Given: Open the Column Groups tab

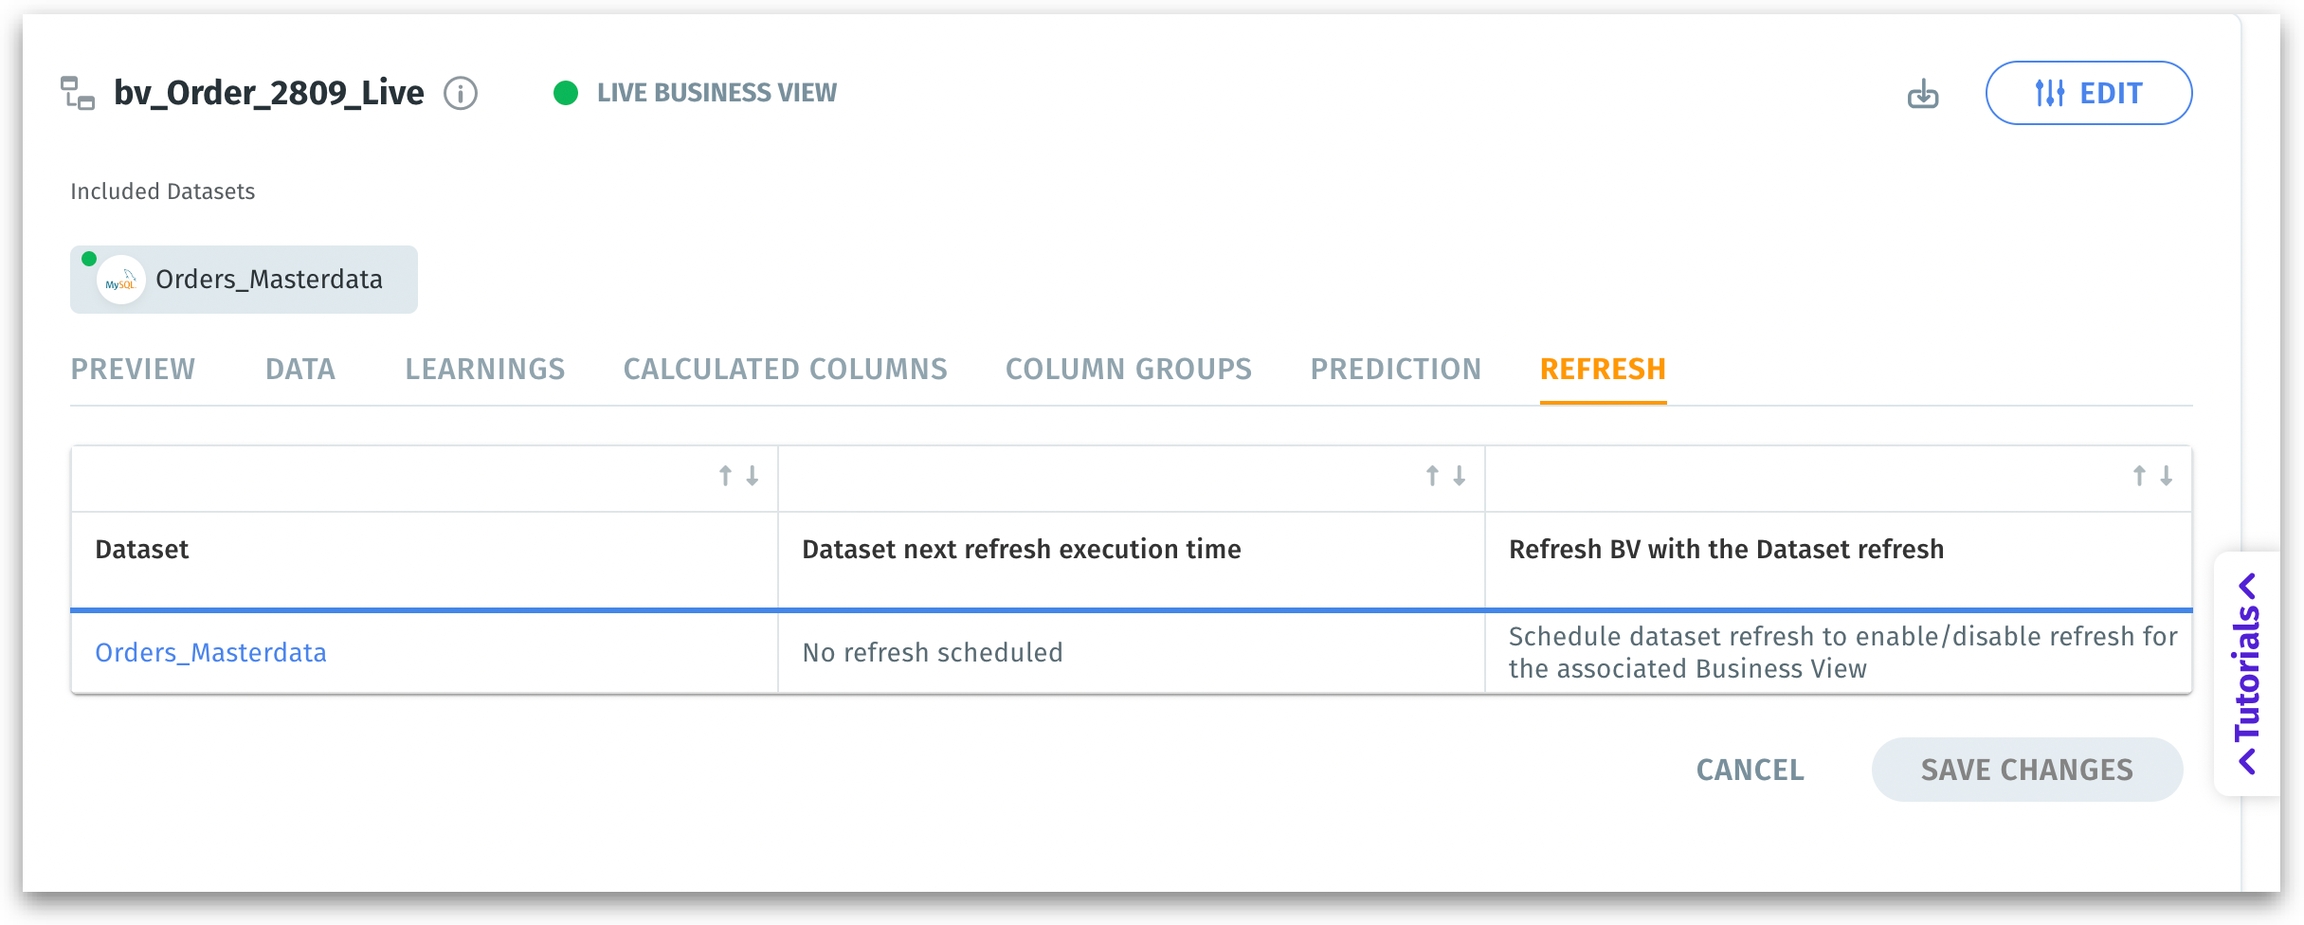Looking at the screenshot, I should click(x=1128, y=369).
